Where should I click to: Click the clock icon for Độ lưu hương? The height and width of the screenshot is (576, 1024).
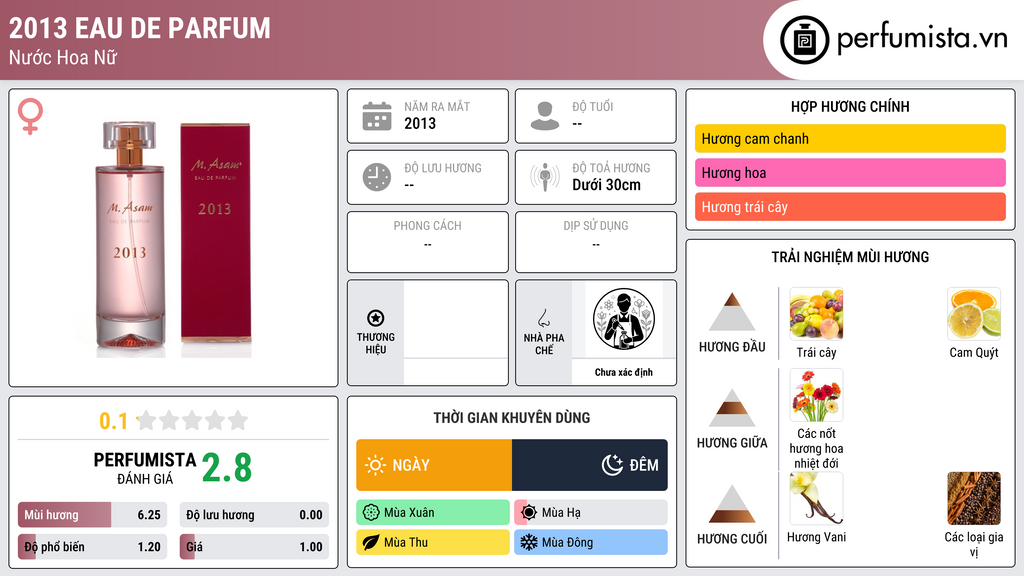pyautogui.click(x=377, y=178)
